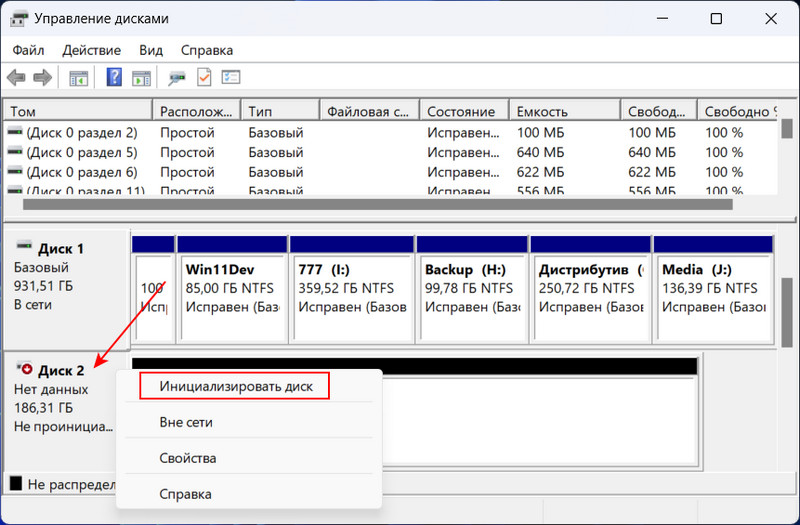Image resolution: width=800 pixels, height=525 pixels.
Task: Click the volume list horizontal scrollbar
Action: click(x=378, y=204)
